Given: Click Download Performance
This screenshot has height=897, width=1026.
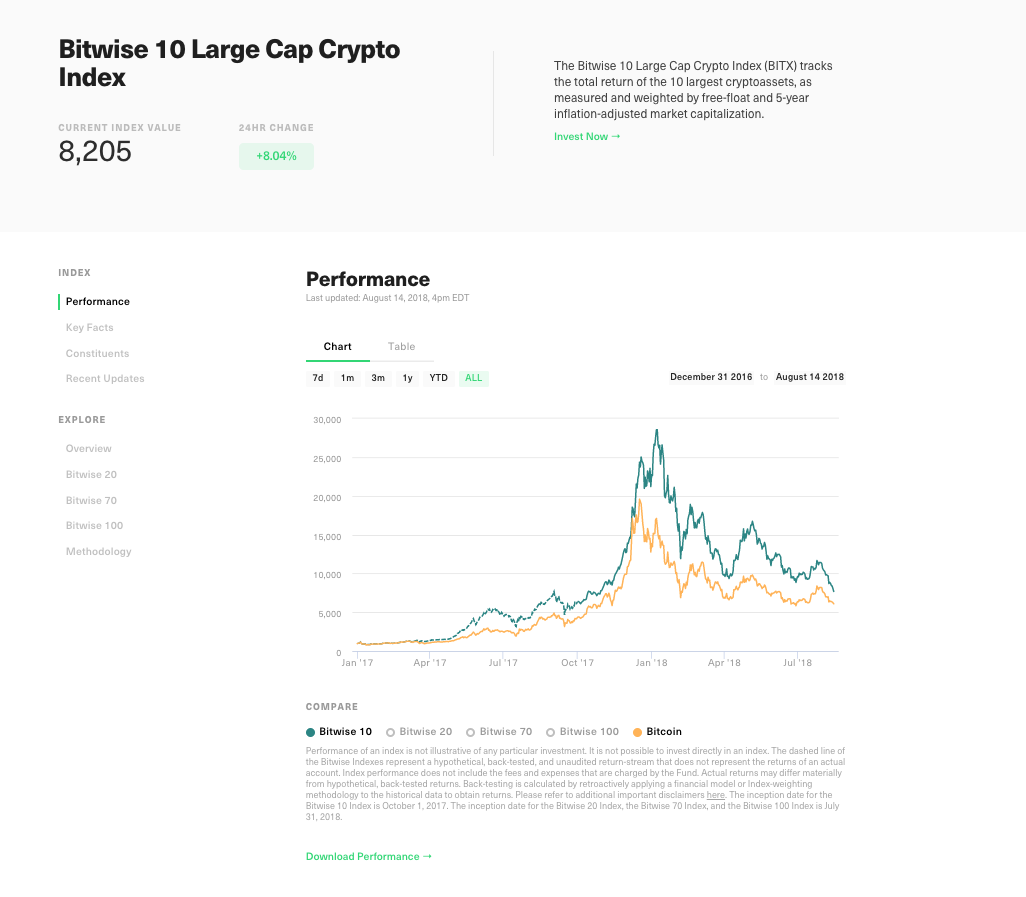Looking at the screenshot, I should pos(368,856).
